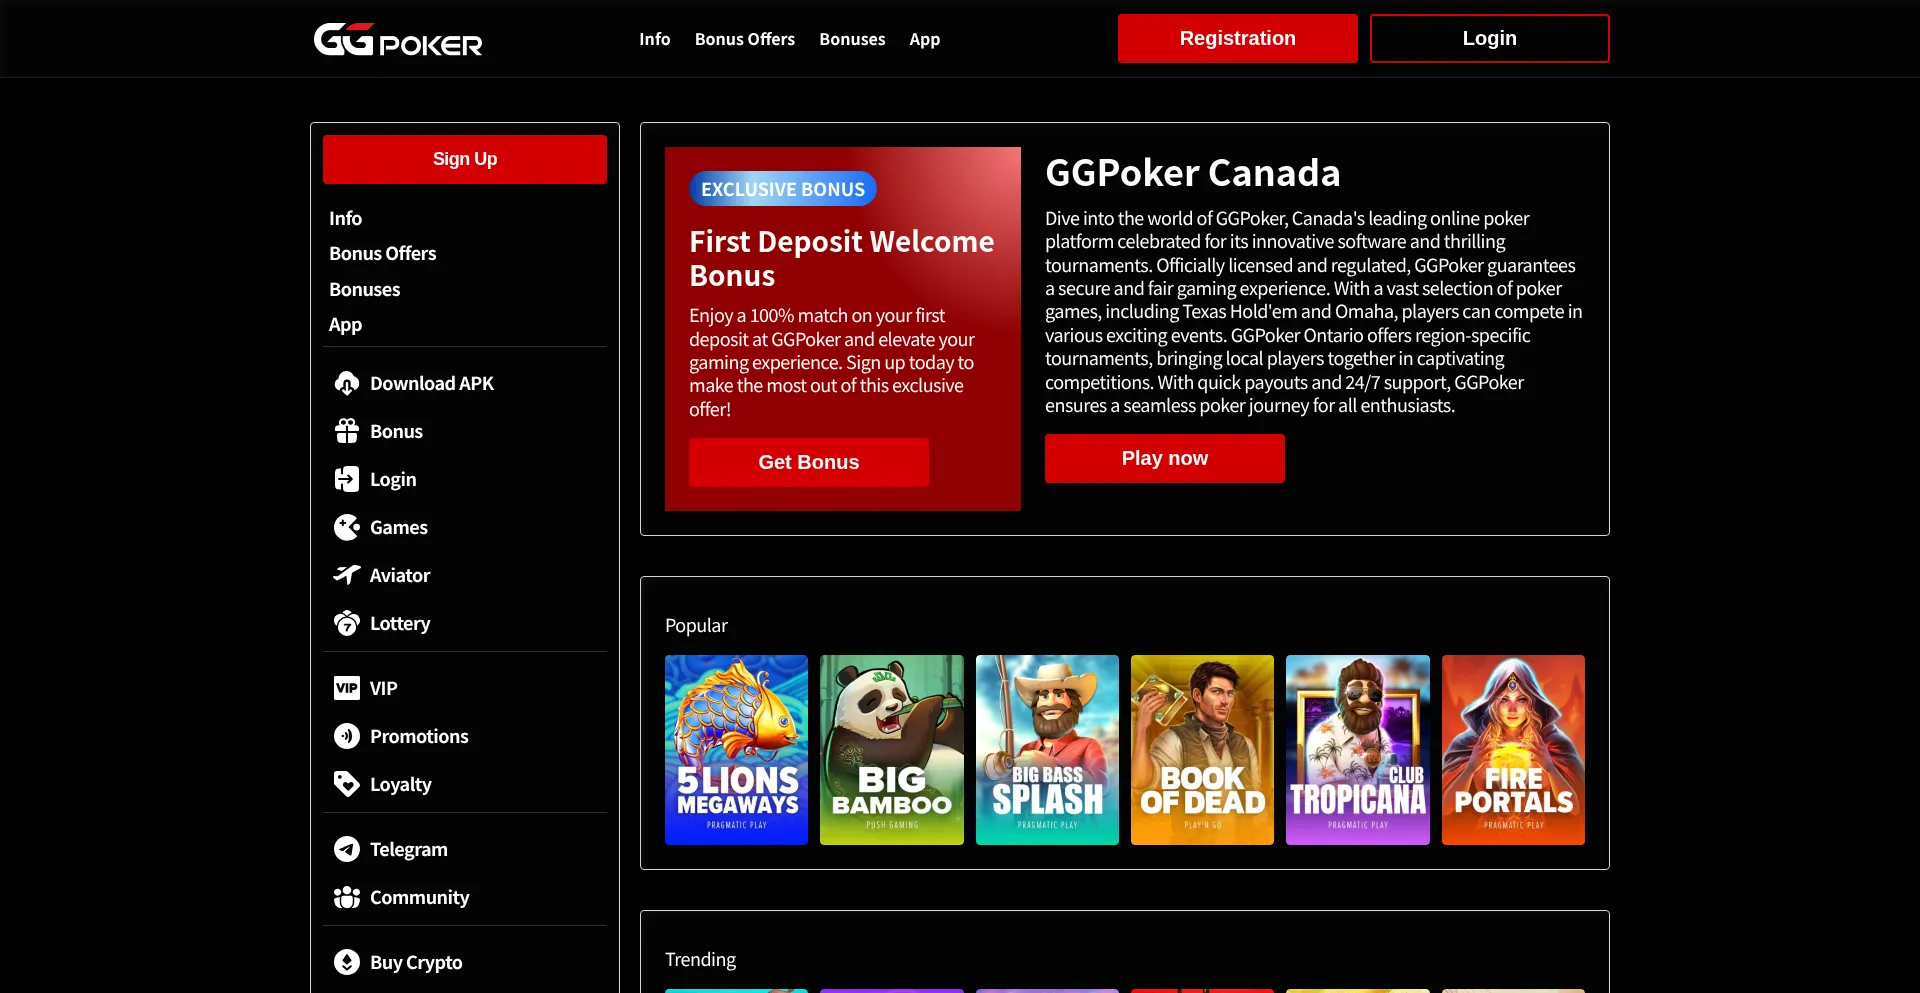1920x993 pixels.
Task: Open the VIP sidebar link text
Action: [x=384, y=688]
